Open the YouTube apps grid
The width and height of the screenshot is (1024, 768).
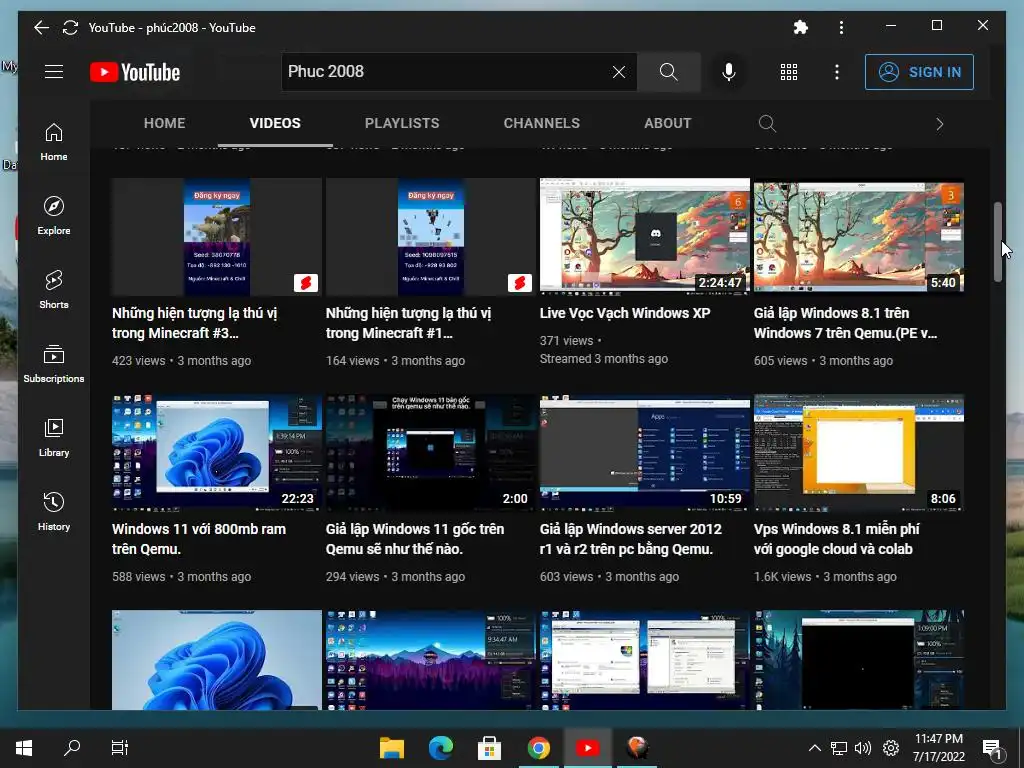789,72
